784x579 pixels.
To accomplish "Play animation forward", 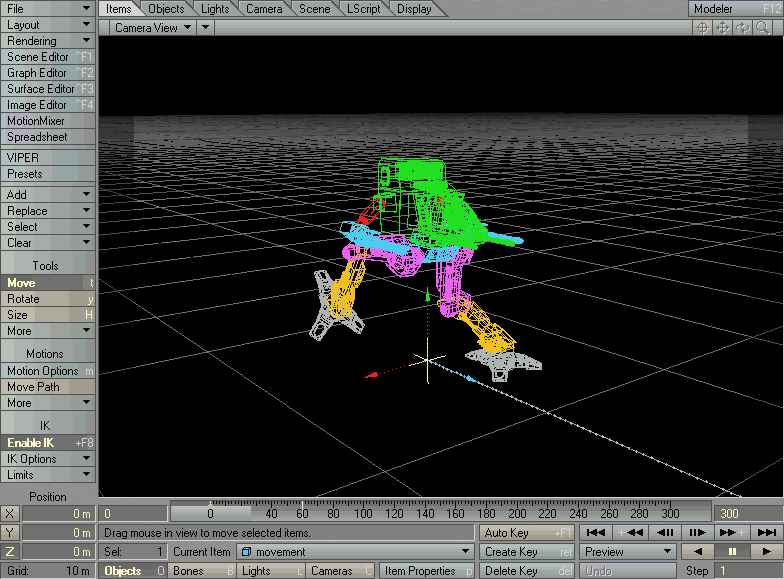I will pyautogui.click(x=766, y=552).
